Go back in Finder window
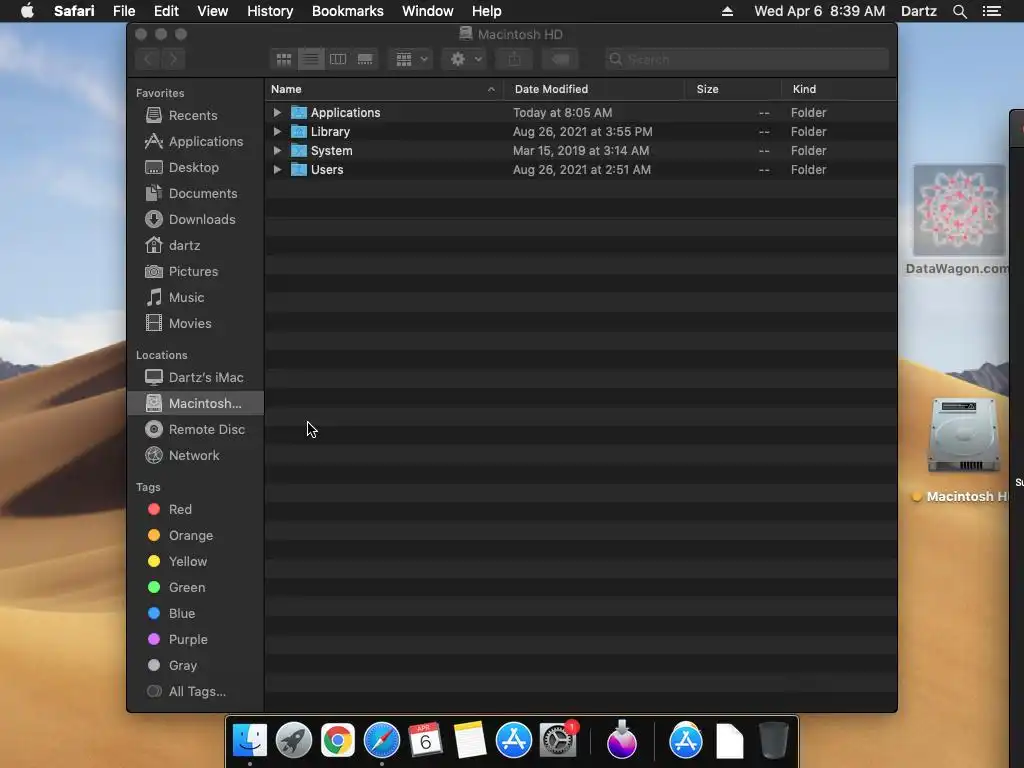 (x=148, y=59)
